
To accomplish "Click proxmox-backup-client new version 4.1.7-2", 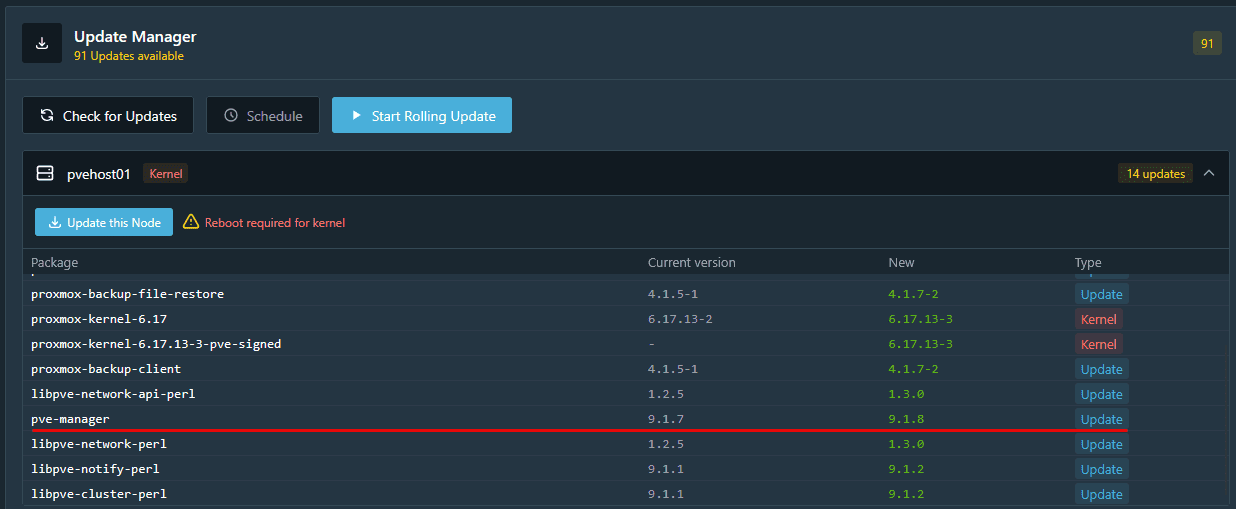I will point(913,369).
